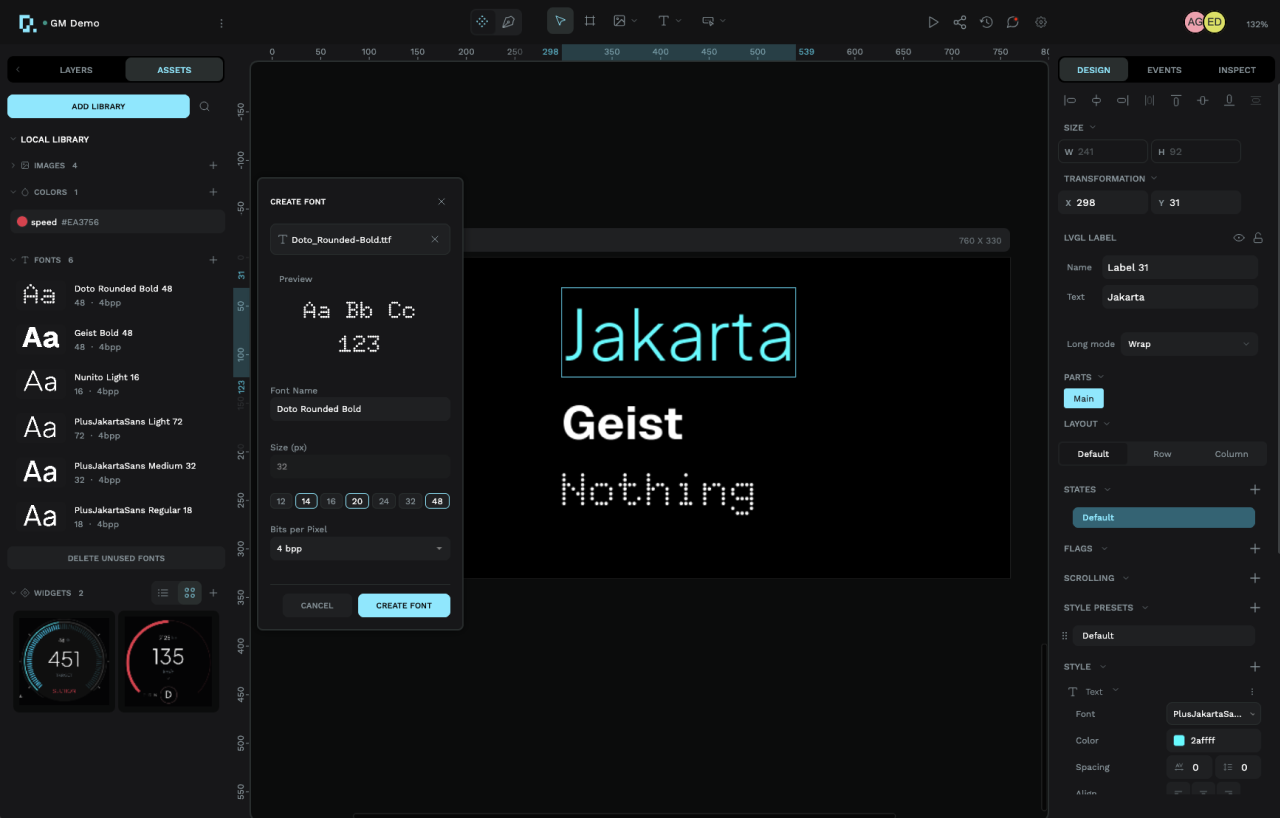Select the Pen tool in the toolbar

(x=509, y=20)
